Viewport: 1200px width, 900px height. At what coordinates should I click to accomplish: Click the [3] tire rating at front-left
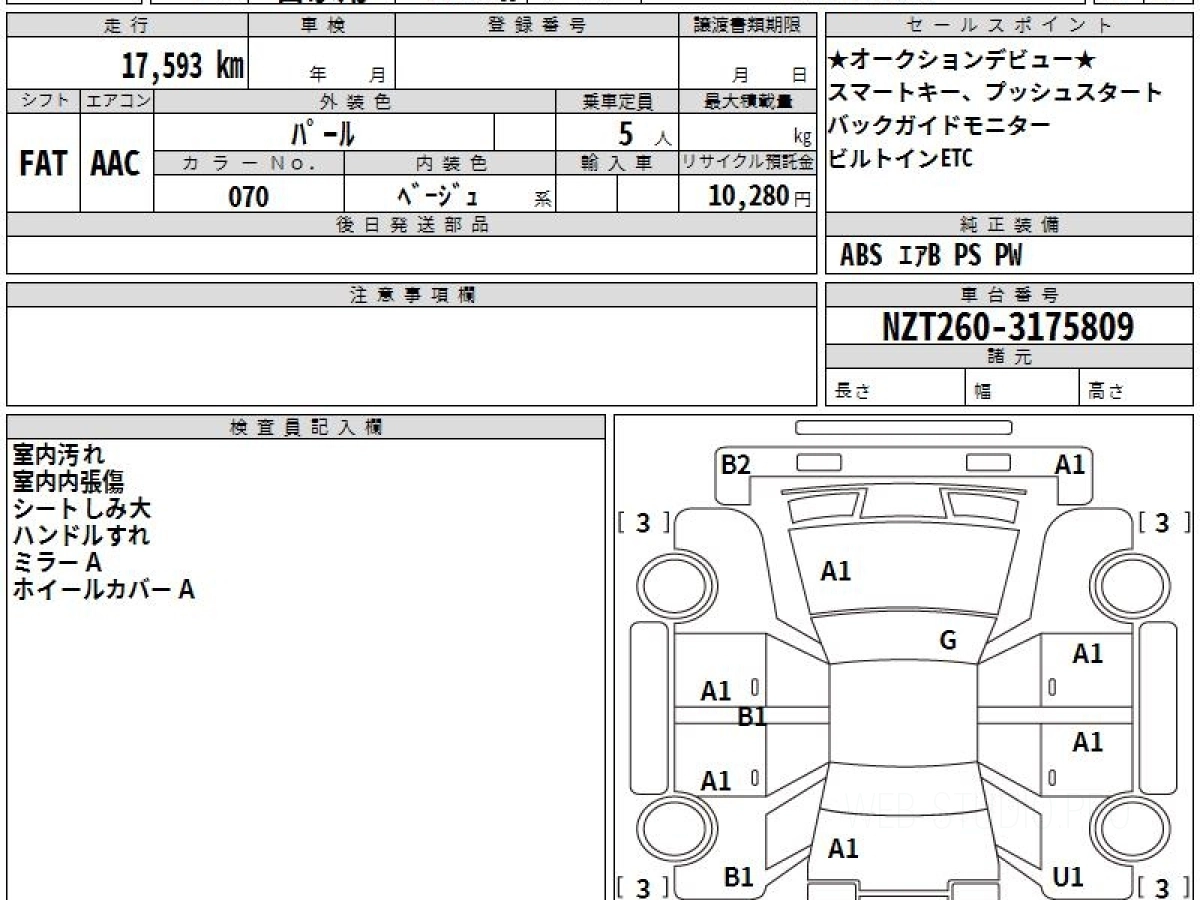click(x=643, y=523)
